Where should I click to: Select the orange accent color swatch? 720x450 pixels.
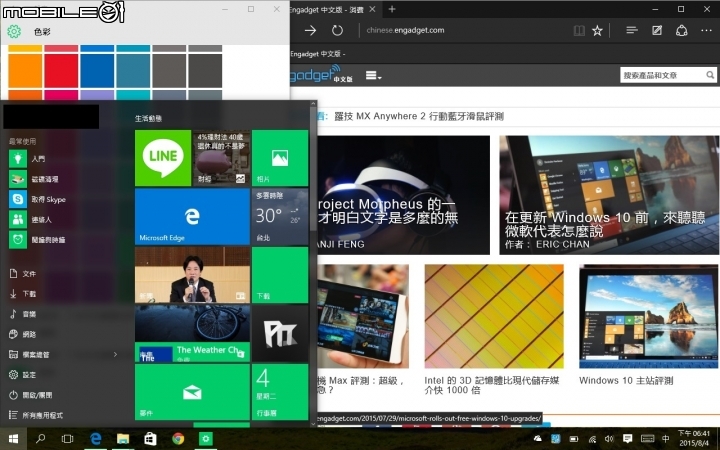pyautogui.click(x=25, y=69)
